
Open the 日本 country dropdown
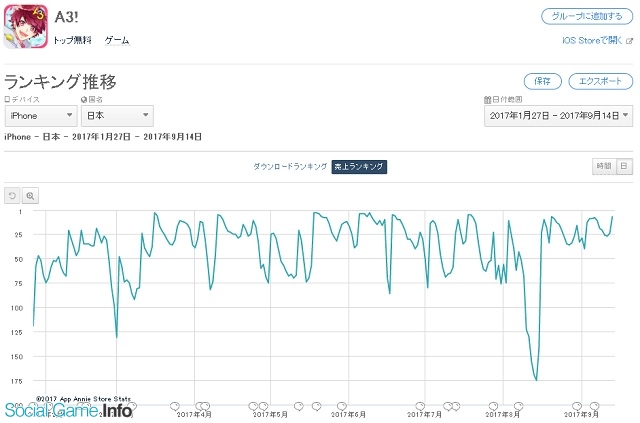116,116
